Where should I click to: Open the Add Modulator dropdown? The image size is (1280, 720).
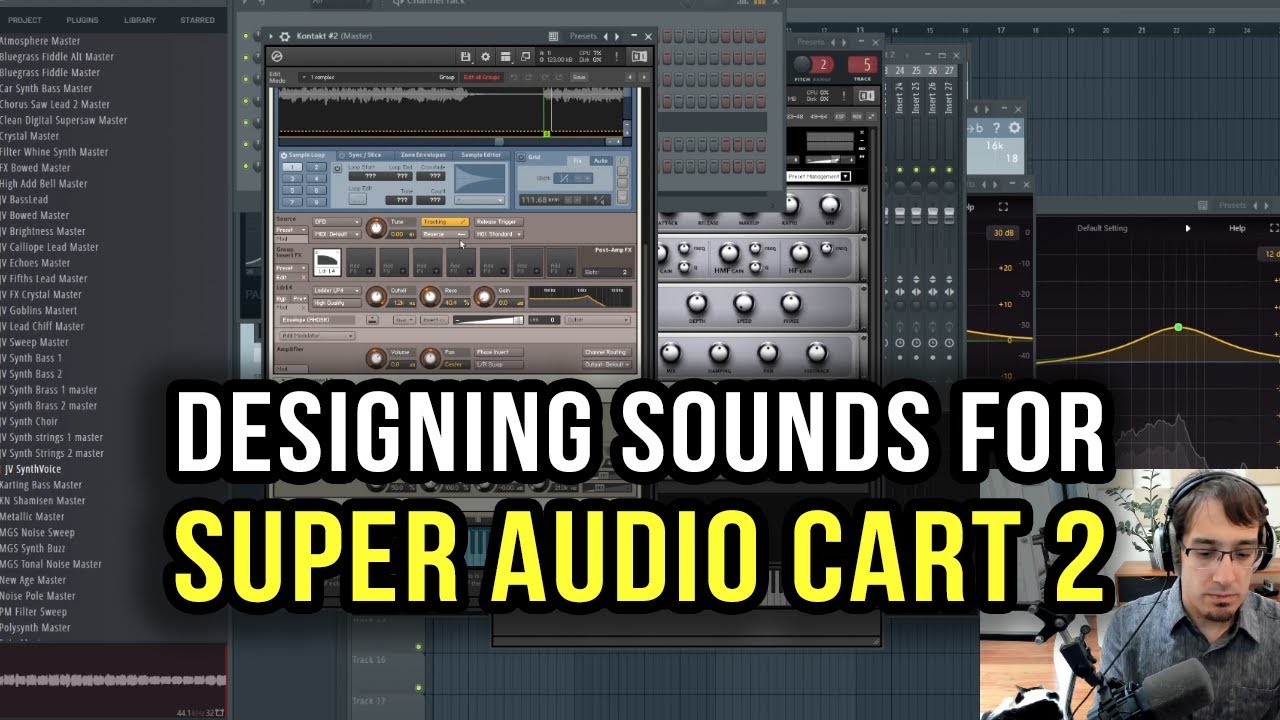click(x=317, y=336)
